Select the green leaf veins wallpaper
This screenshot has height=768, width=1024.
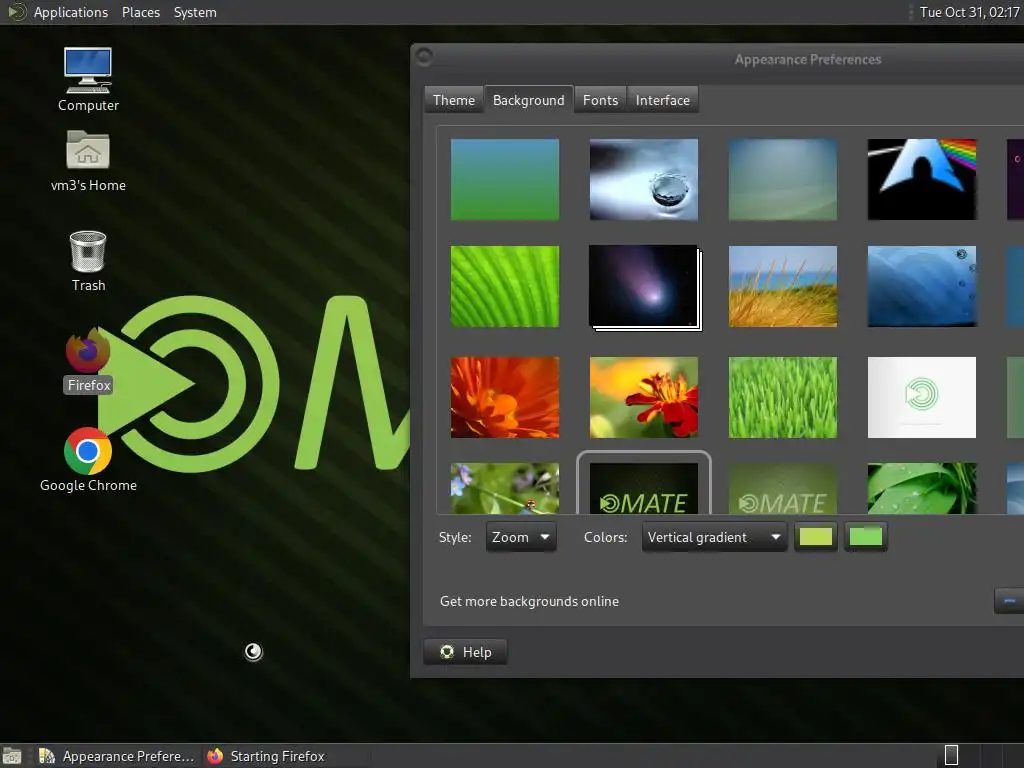point(505,286)
